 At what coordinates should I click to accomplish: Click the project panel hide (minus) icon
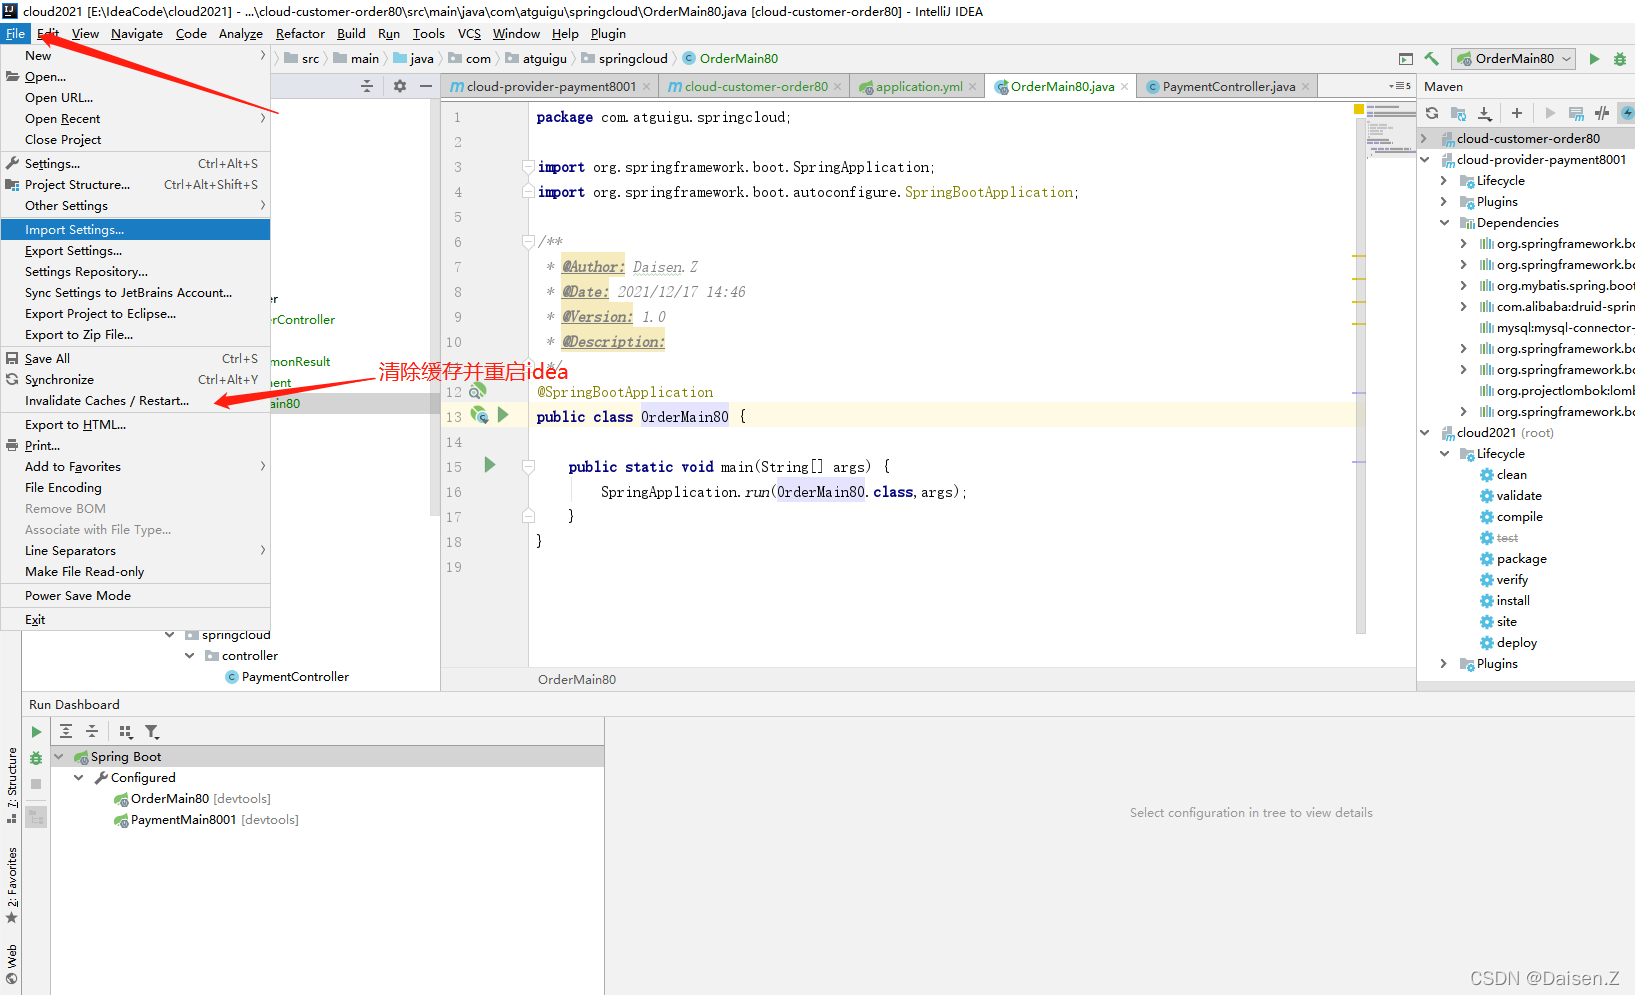426,86
